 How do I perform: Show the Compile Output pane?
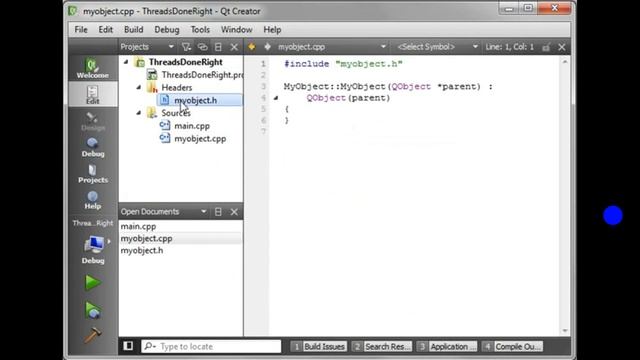(x=512, y=347)
